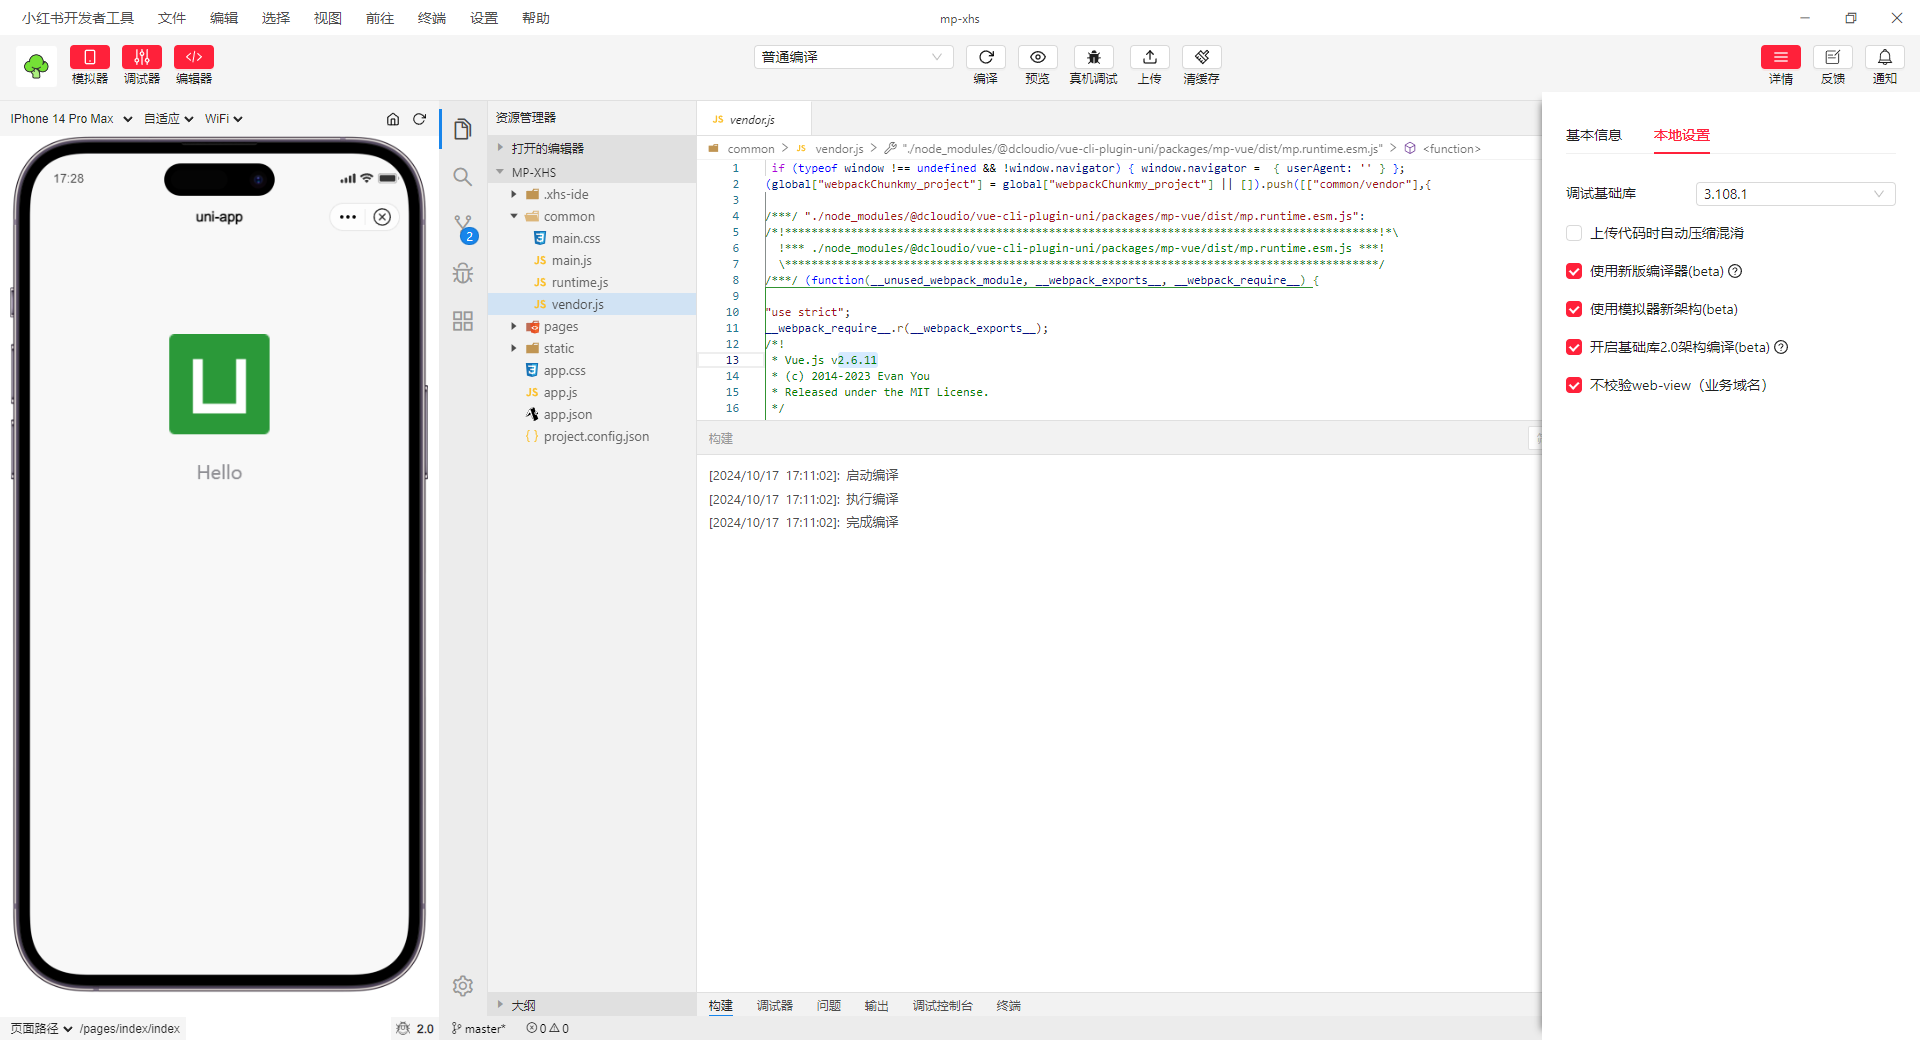Viewport: 1920px width, 1040px height.
Task: Open the 调试基础库 3.108.1 dropdown
Action: (1795, 194)
